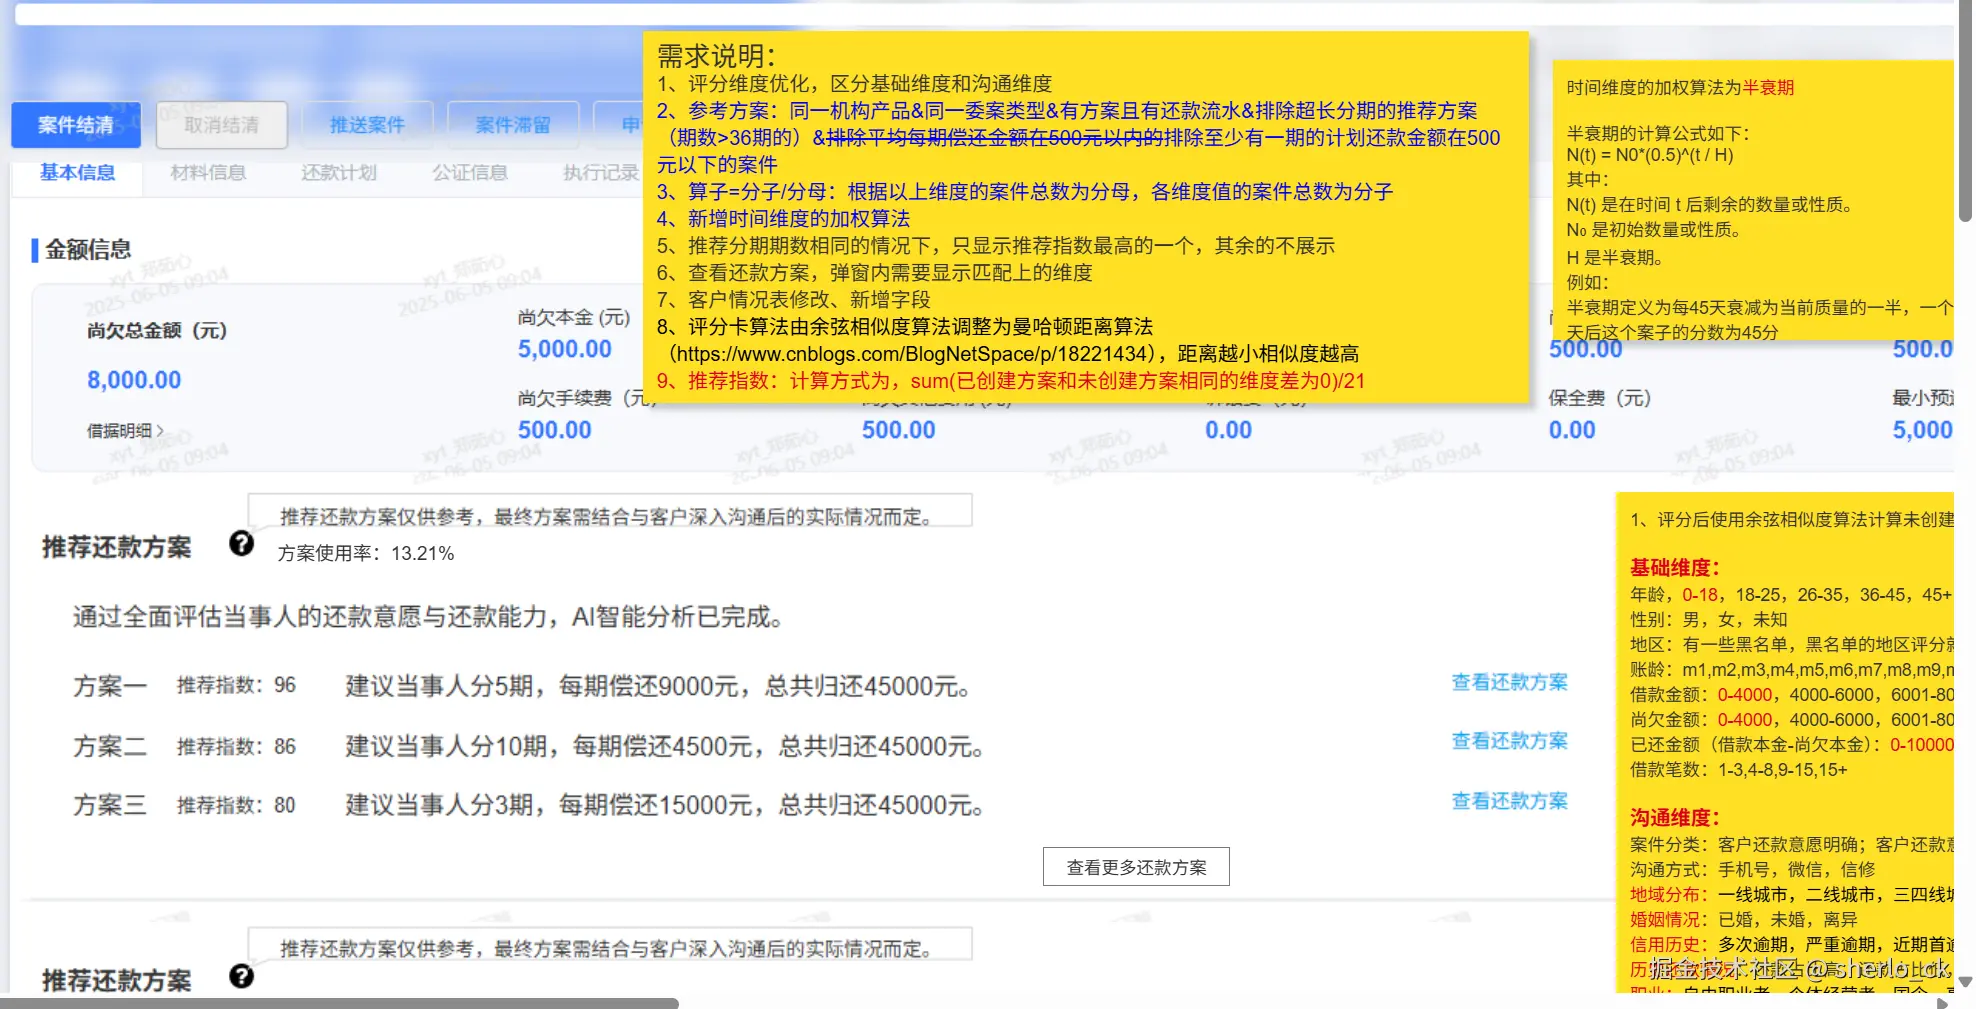Open 查看还款方案 for 方案一
The image size is (1976, 1009).
1509,682
